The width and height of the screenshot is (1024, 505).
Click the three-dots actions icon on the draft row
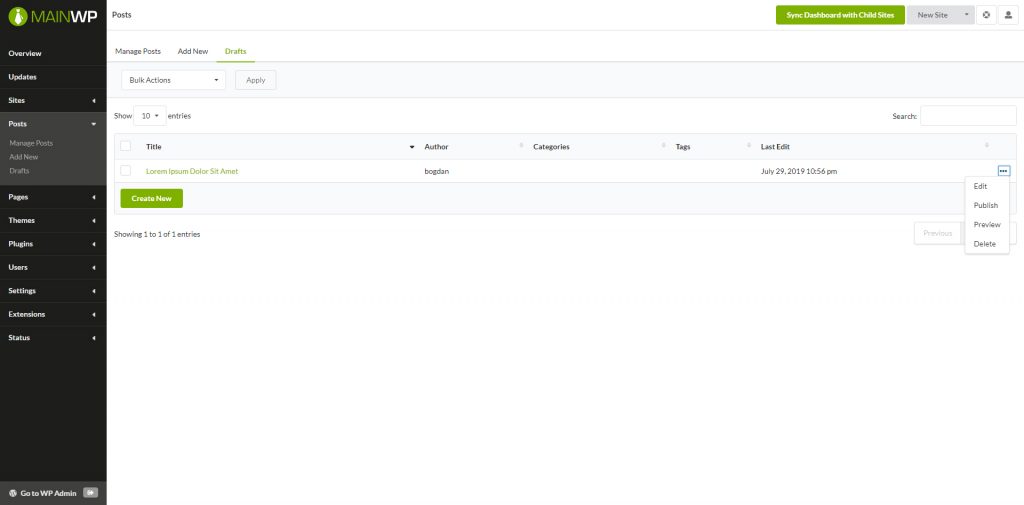point(1003,171)
